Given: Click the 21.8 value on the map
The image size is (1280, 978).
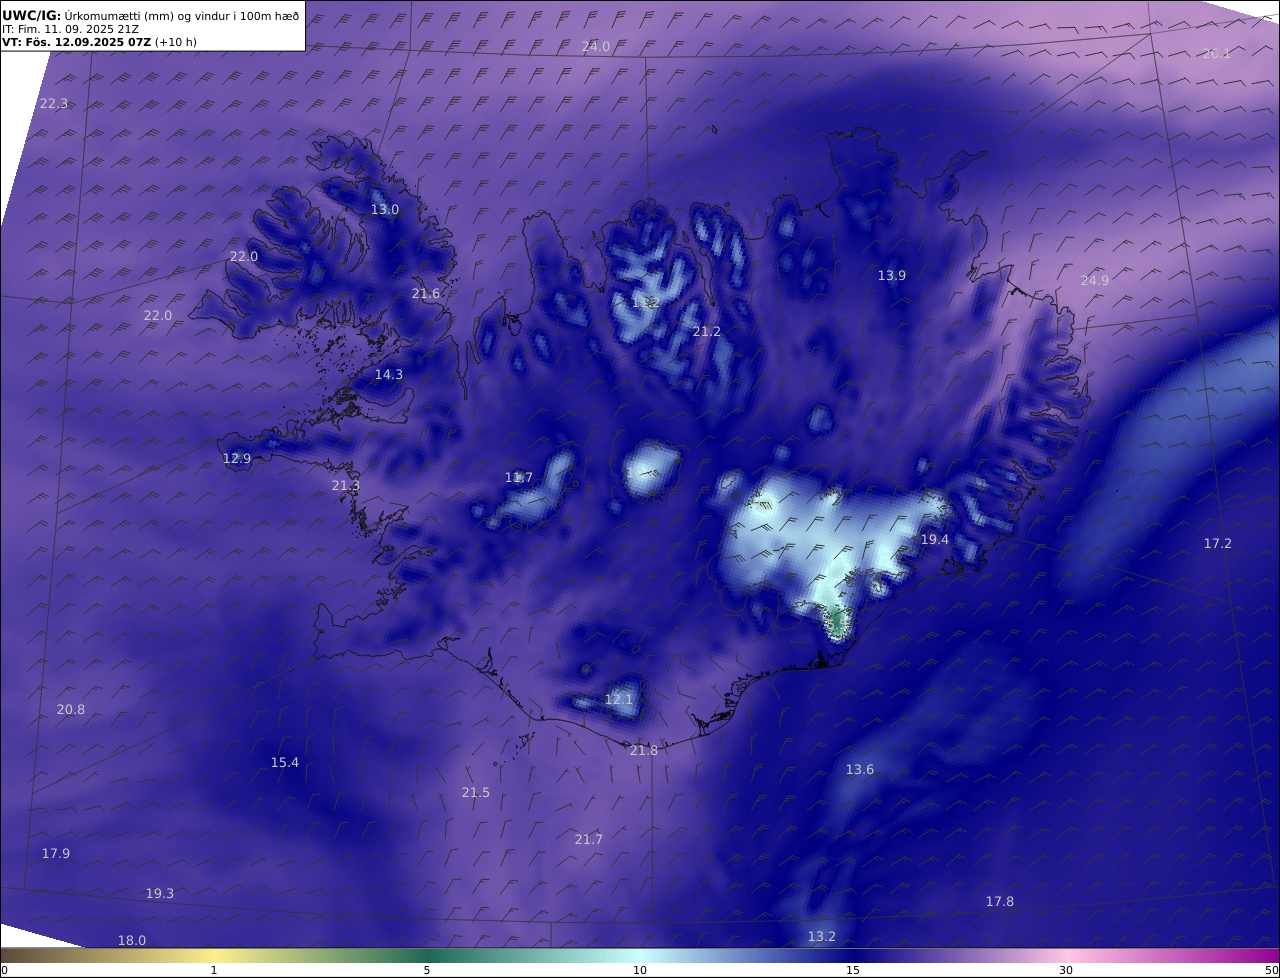Looking at the screenshot, I should [644, 751].
